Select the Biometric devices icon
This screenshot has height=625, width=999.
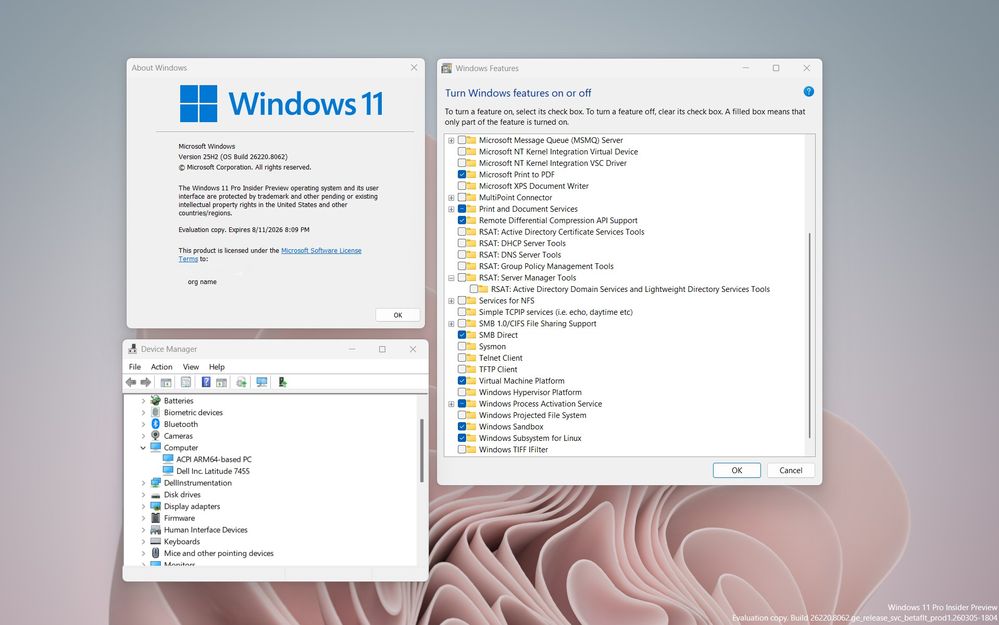pos(155,412)
